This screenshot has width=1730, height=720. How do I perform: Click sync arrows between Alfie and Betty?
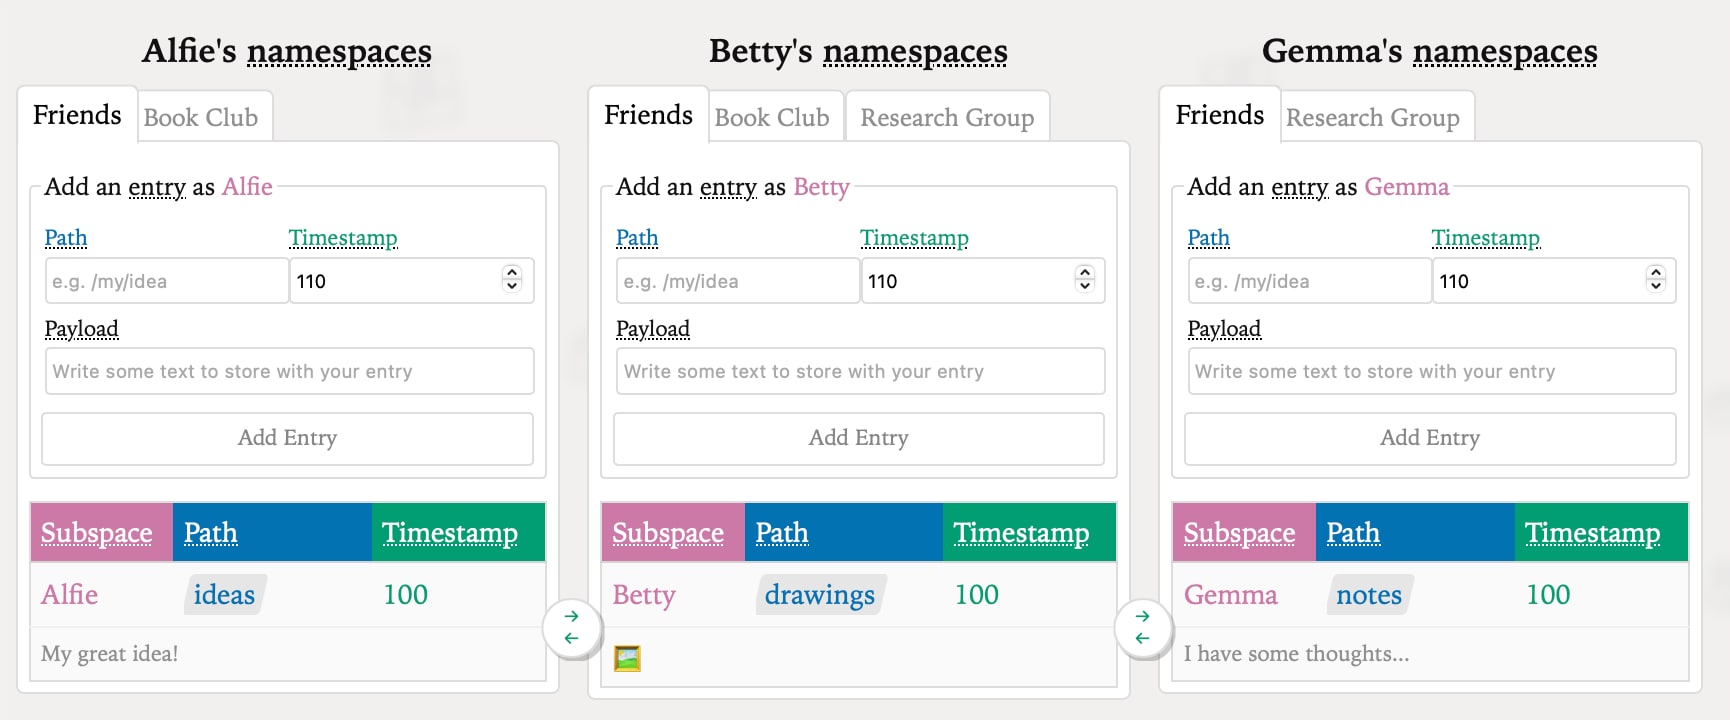[571, 628]
